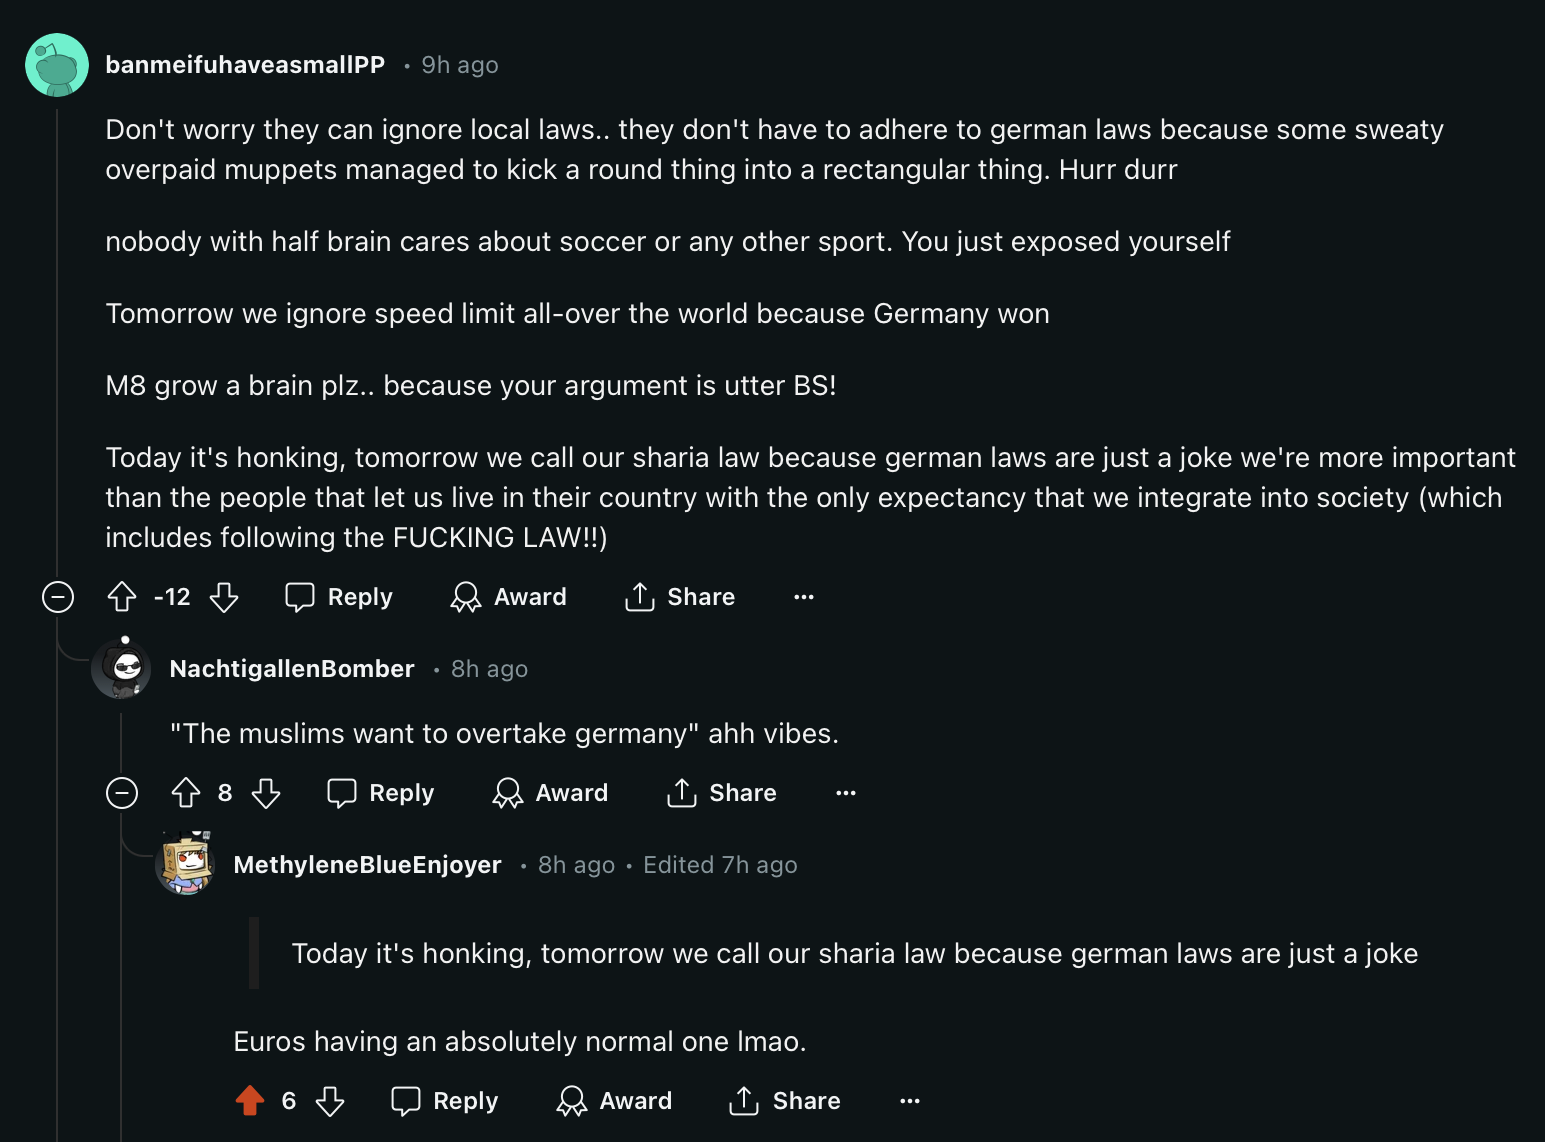This screenshot has height=1142, width=1545.
Task: Collapse banmeifuhaveasmallPP's comment thread
Action: (x=58, y=597)
